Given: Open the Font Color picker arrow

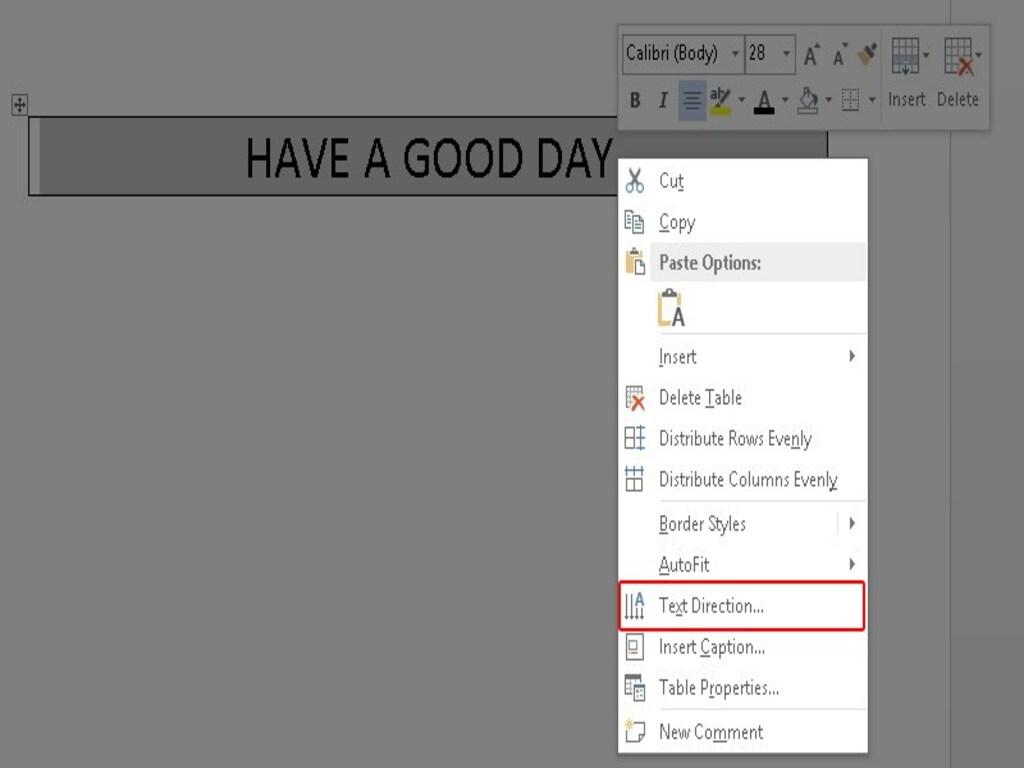Looking at the screenshot, I should pyautogui.click(x=784, y=98).
